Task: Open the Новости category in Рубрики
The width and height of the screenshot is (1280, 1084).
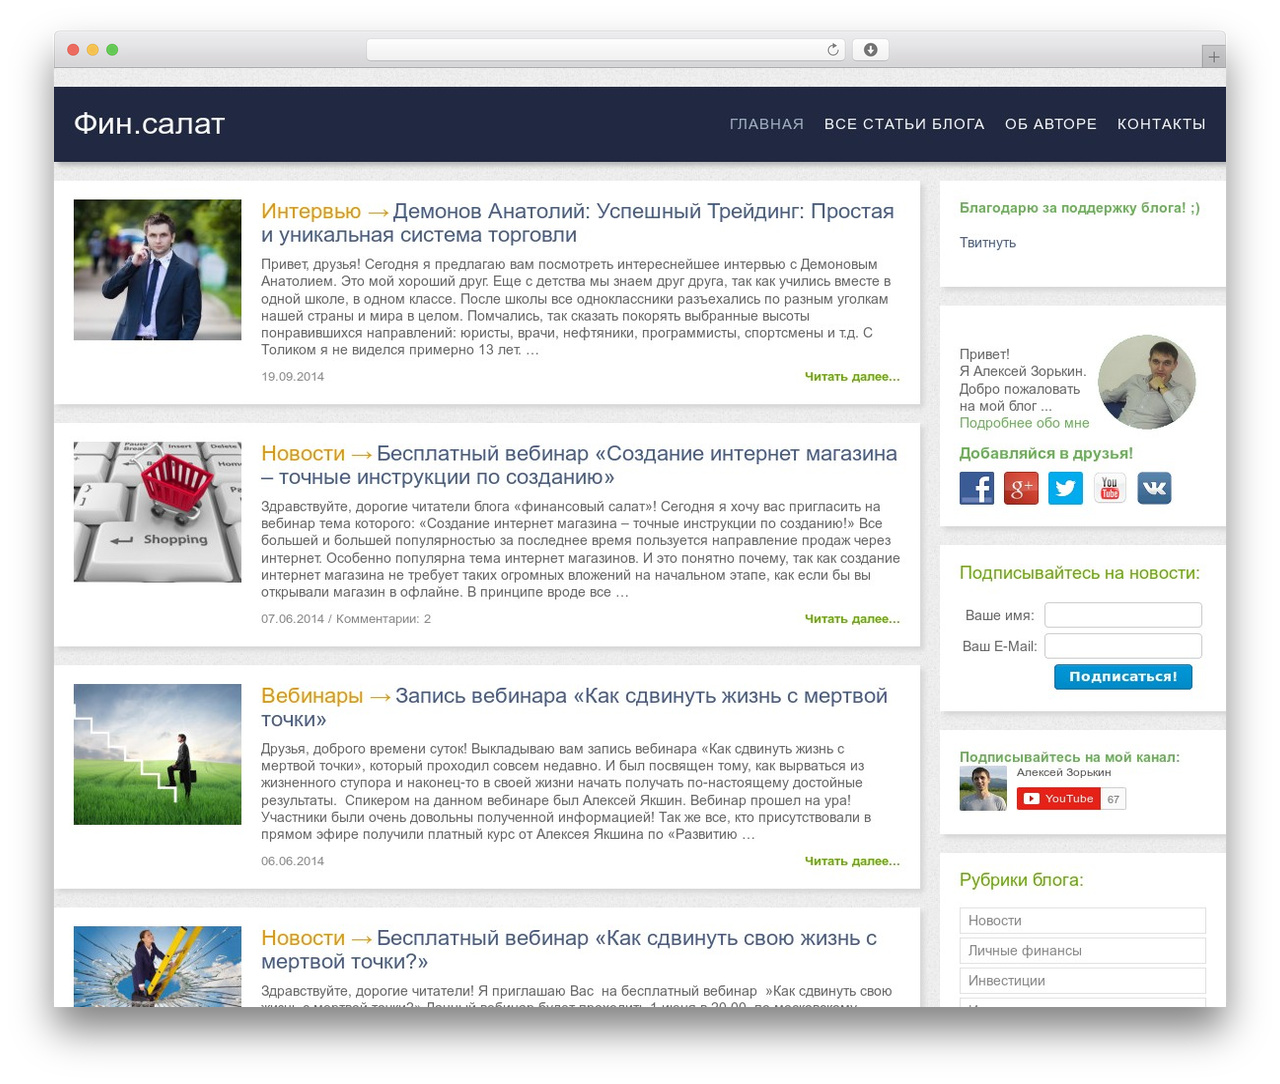Action: click(1082, 920)
